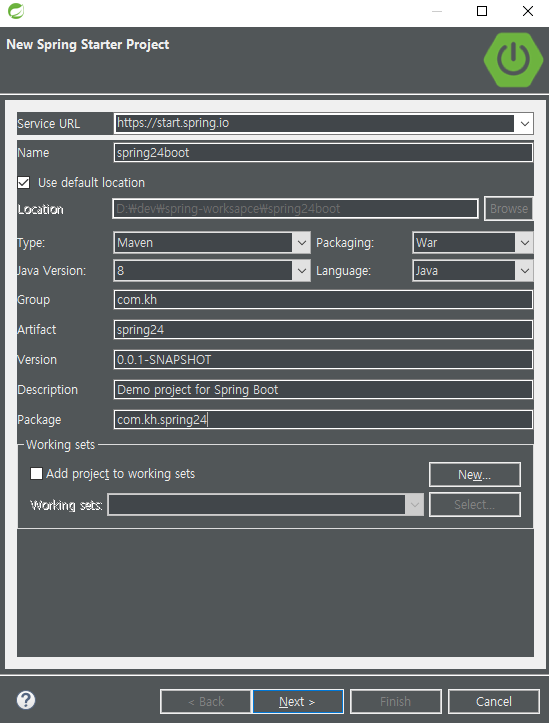Click the Next button
The width and height of the screenshot is (549, 723).
pos(298,701)
